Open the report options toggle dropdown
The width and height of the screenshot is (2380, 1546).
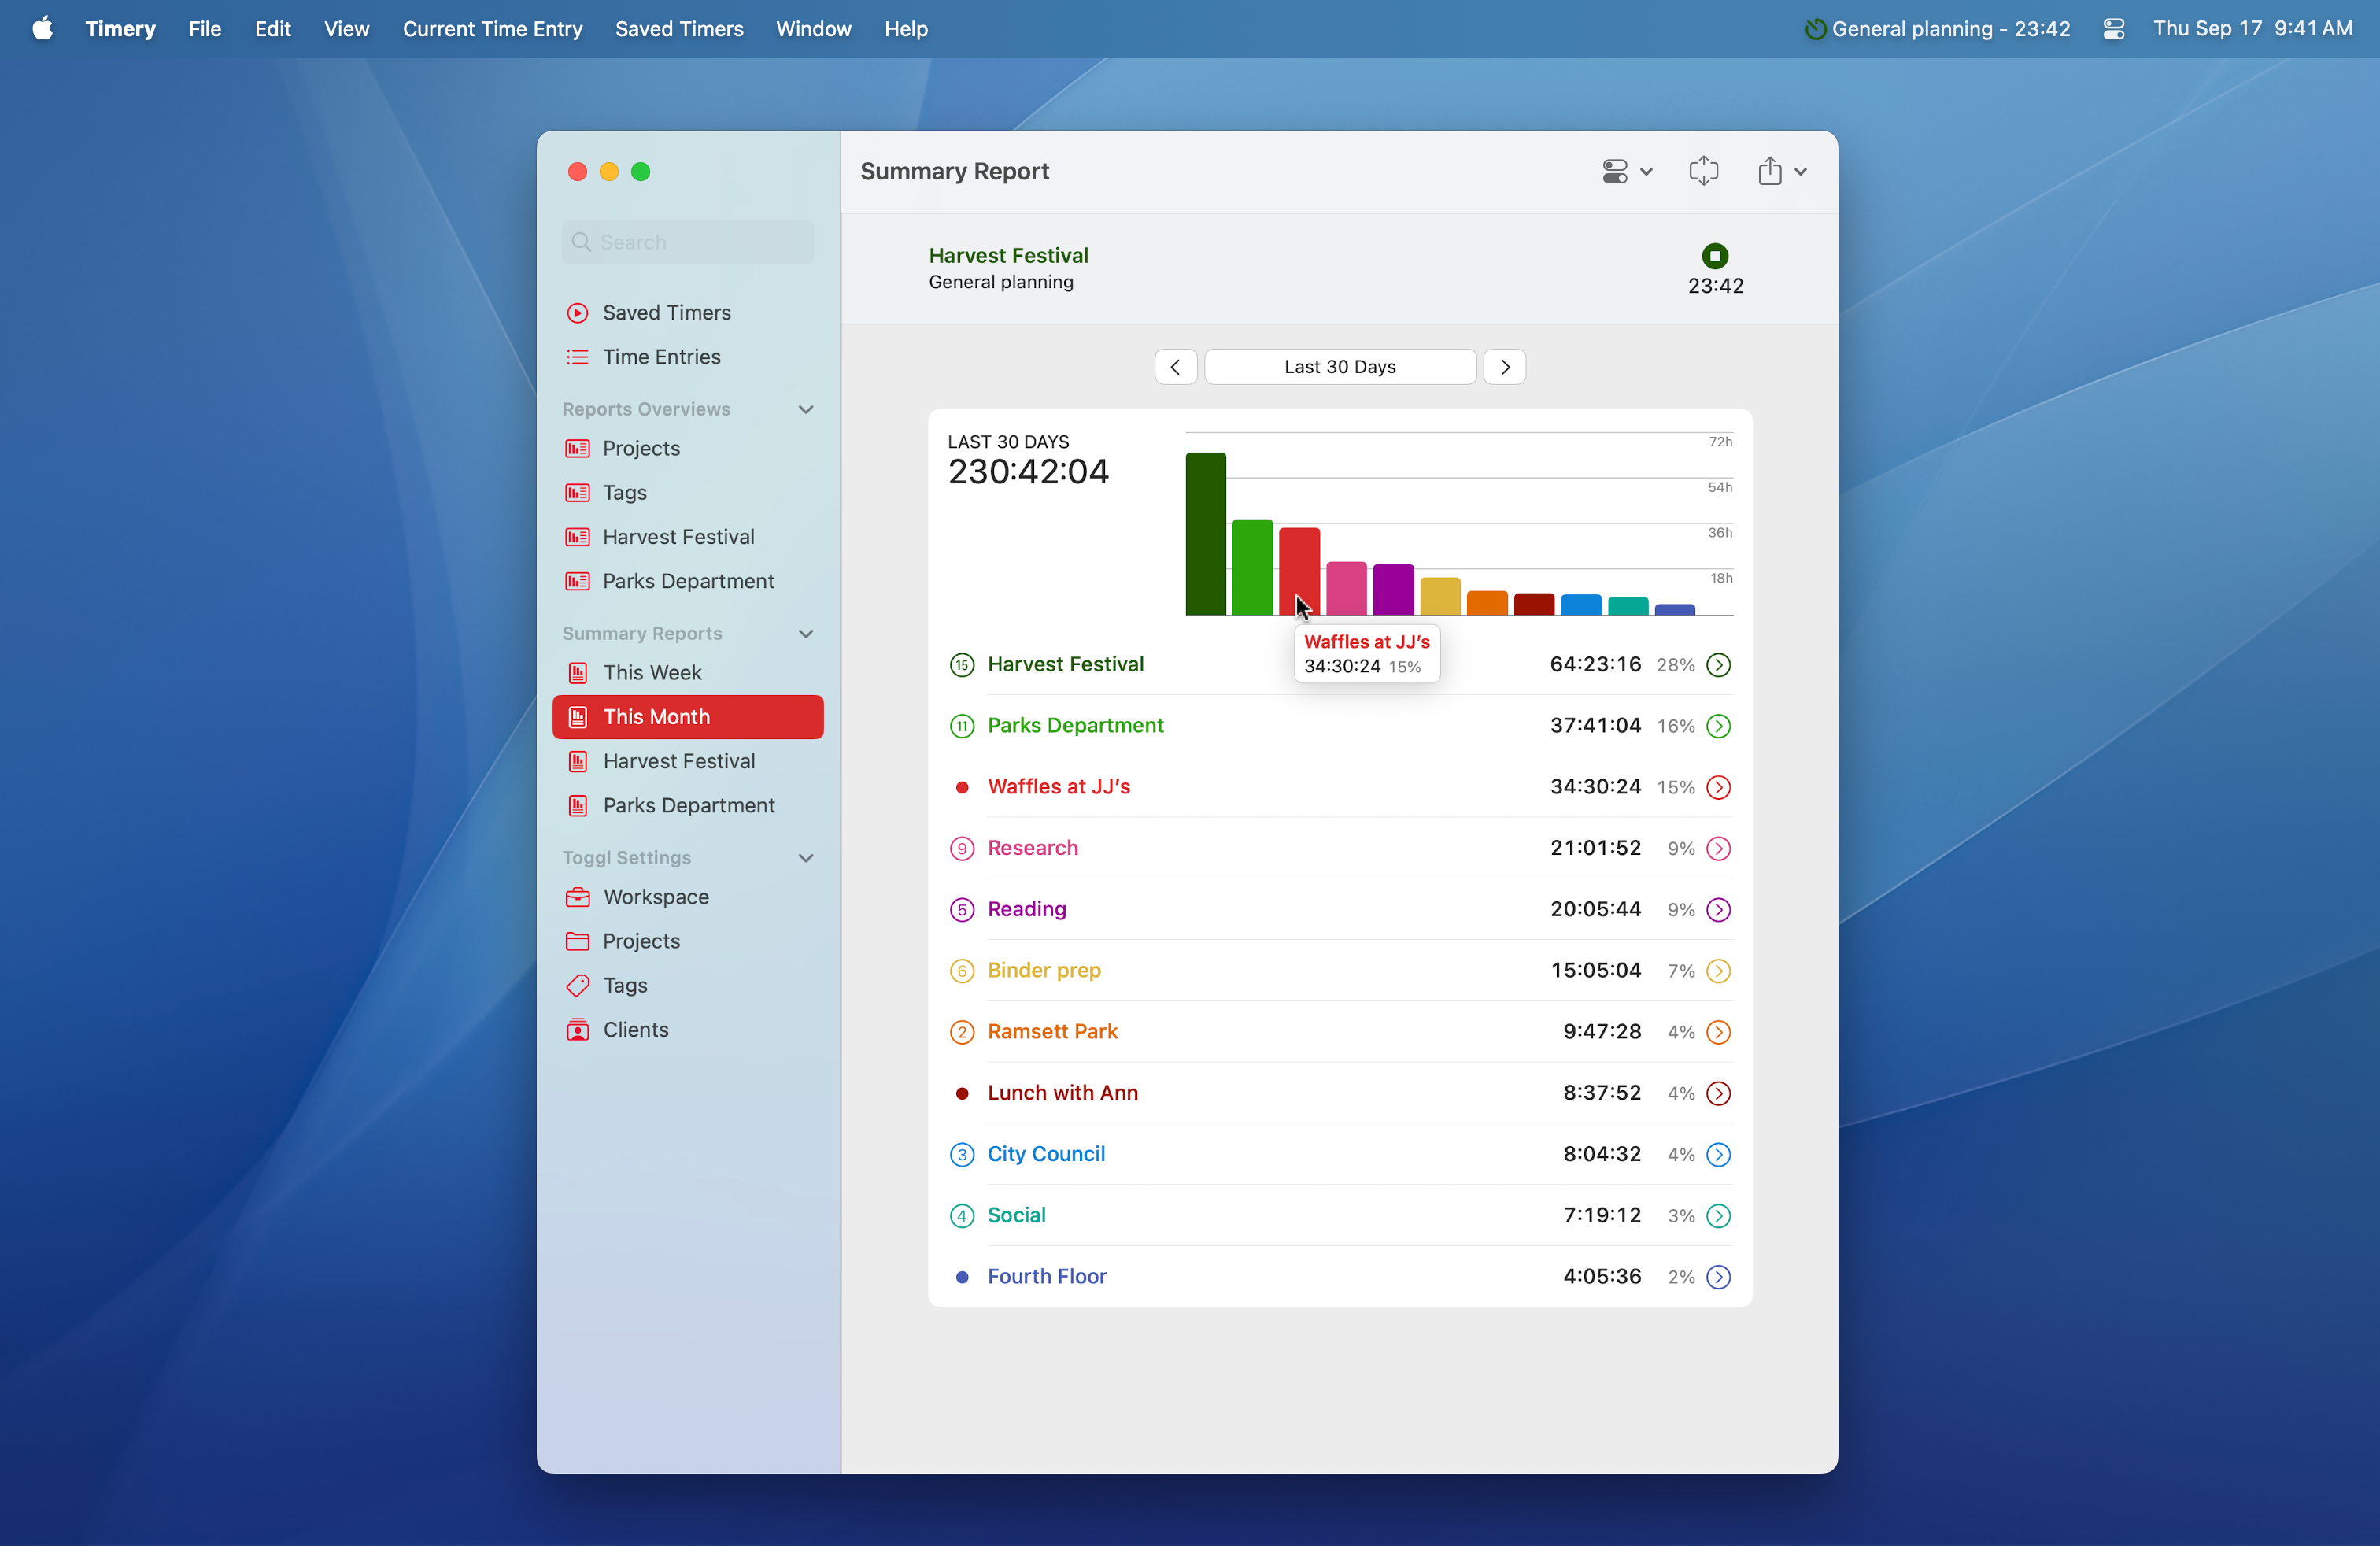click(x=1626, y=171)
